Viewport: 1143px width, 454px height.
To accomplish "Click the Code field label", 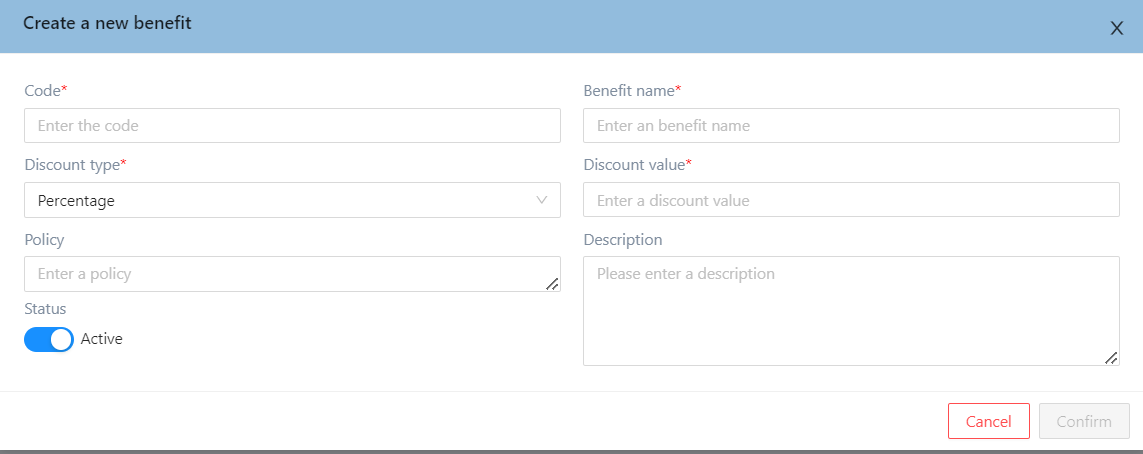I will (43, 91).
